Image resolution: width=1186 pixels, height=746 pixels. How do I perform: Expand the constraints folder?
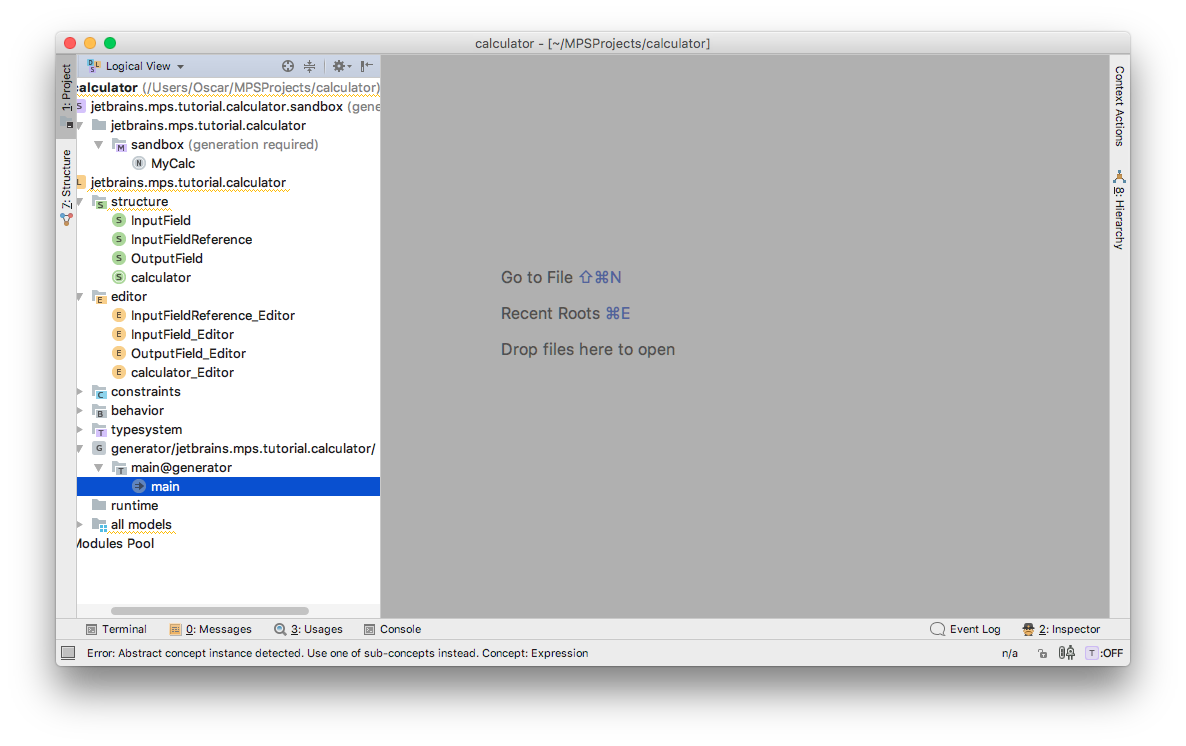point(80,391)
